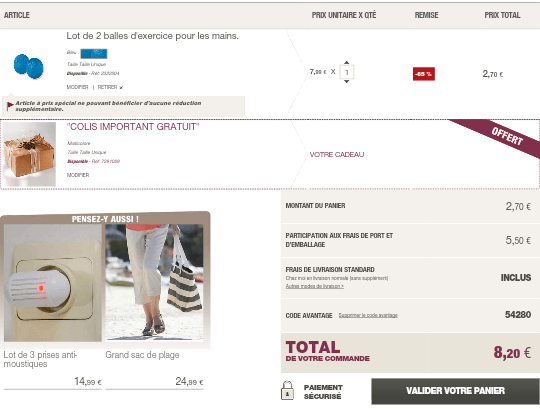
Task: Click the quantity input field
Action: (x=346, y=72)
